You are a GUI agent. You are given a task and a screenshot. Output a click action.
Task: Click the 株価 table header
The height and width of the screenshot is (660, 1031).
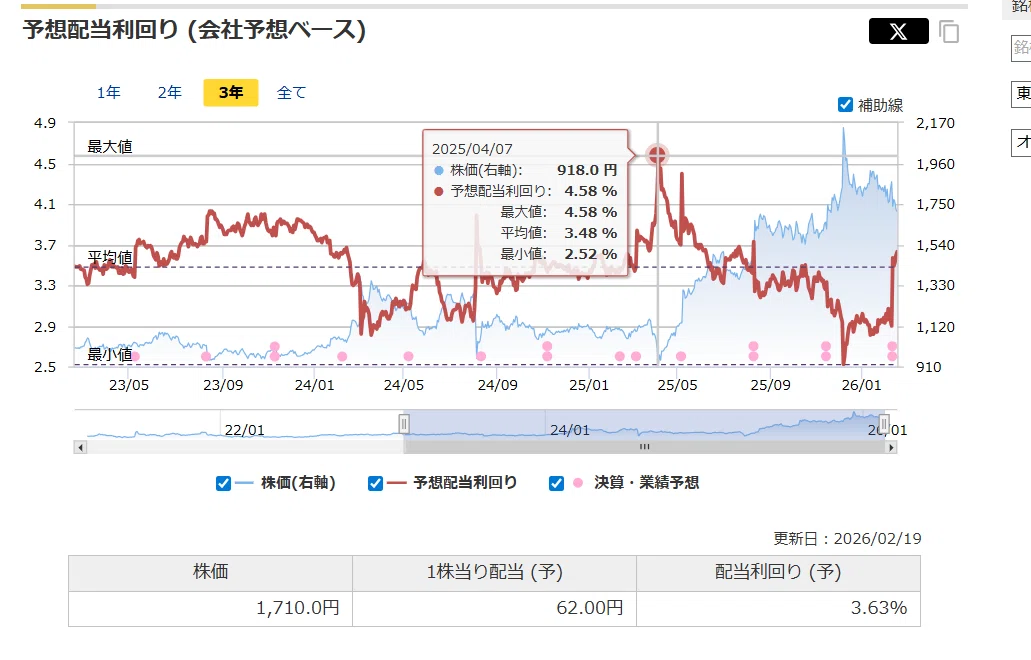[x=210, y=572]
